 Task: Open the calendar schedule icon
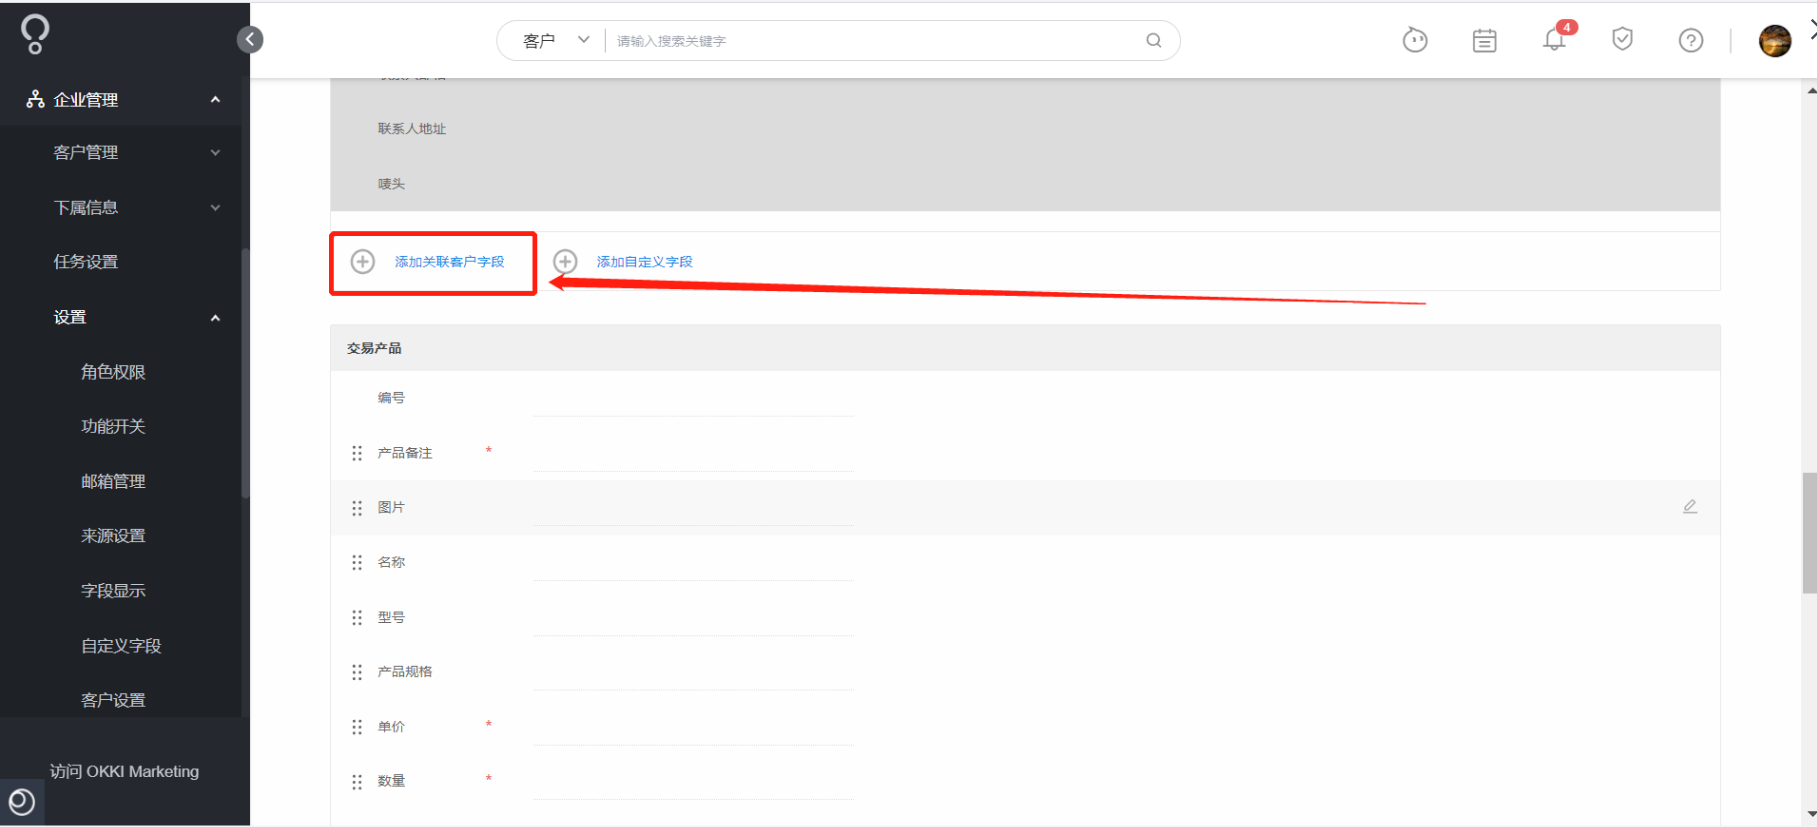(x=1484, y=40)
